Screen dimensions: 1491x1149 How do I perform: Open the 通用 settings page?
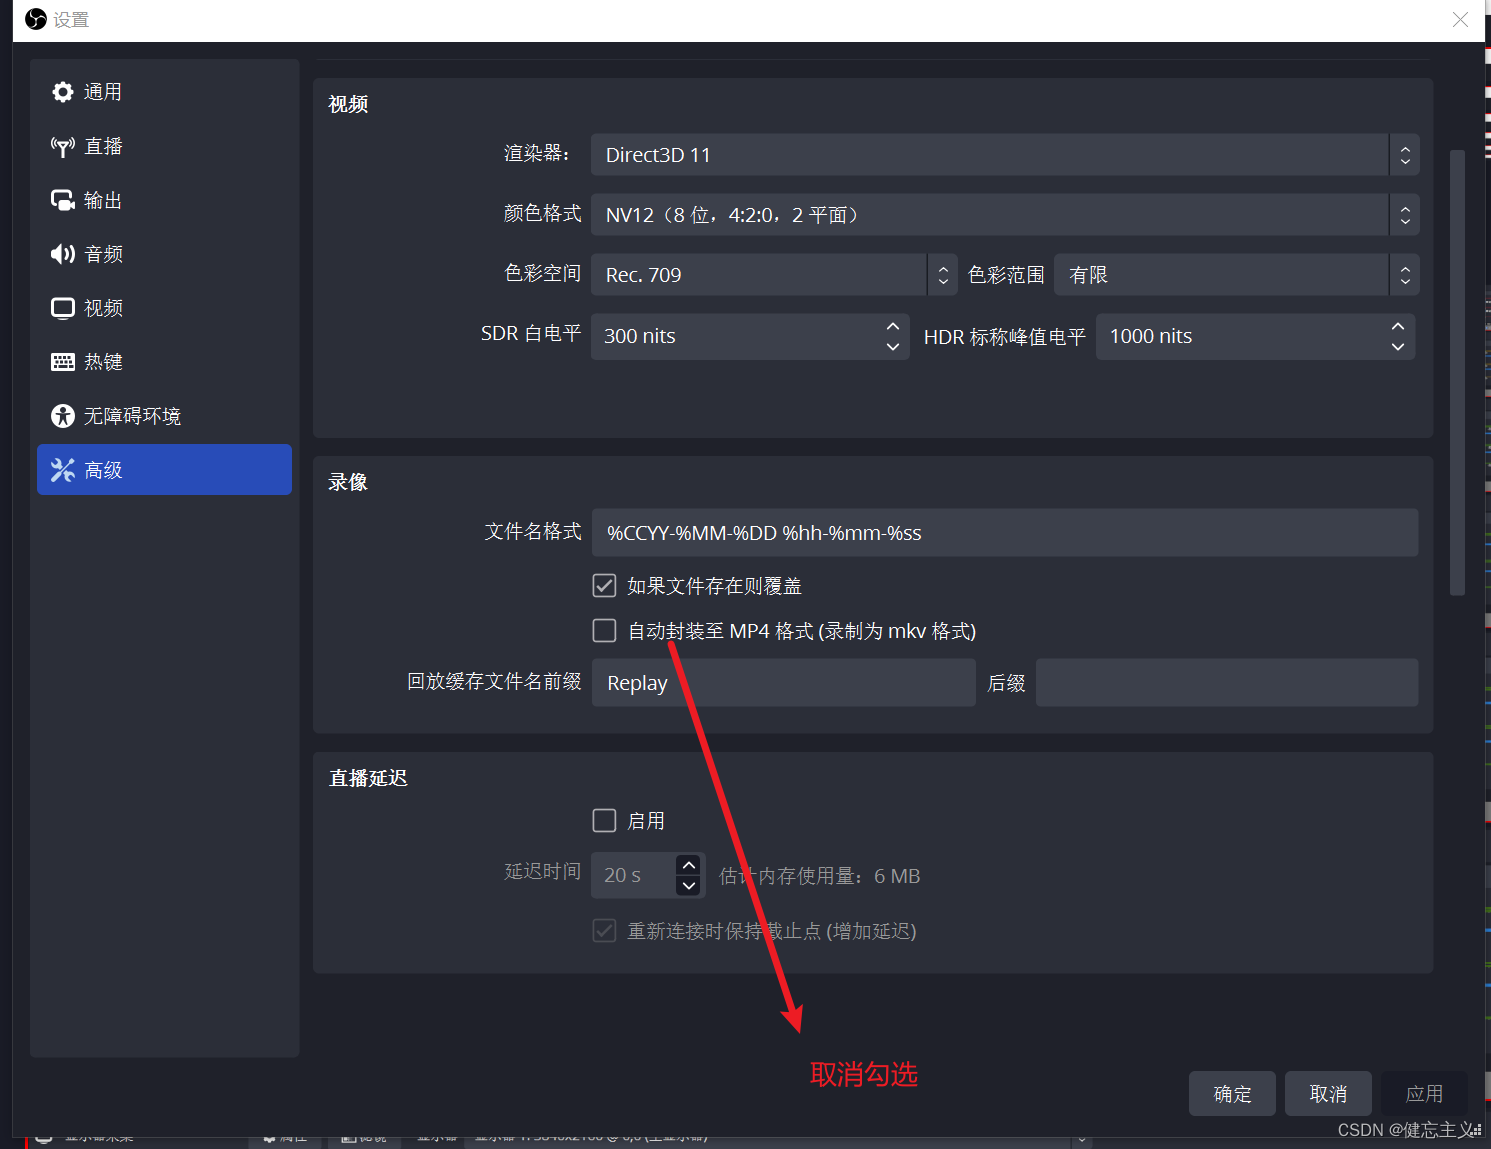(164, 92)
